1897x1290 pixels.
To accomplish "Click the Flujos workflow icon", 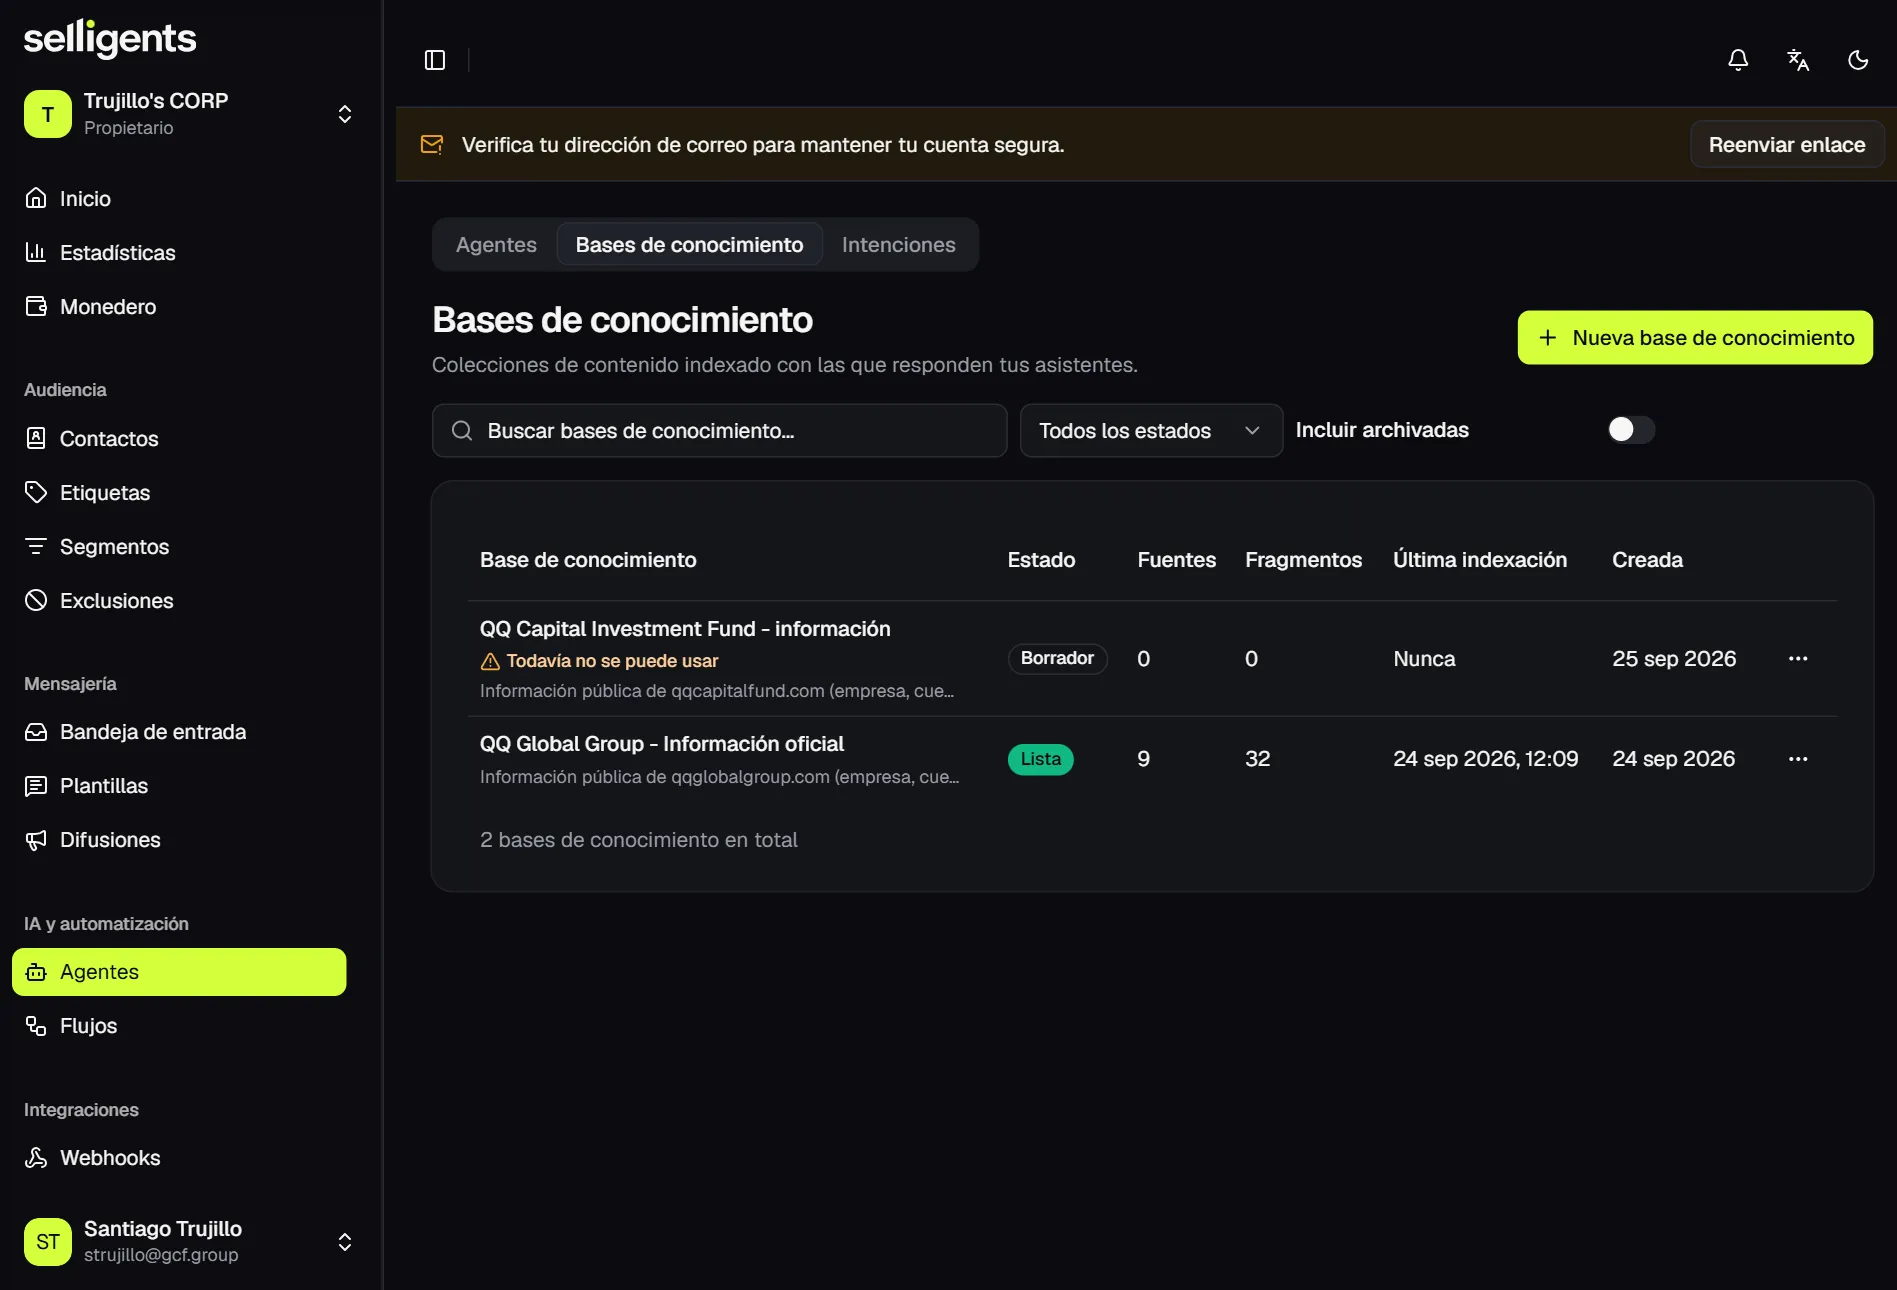I will click(x=36, y=1026).
